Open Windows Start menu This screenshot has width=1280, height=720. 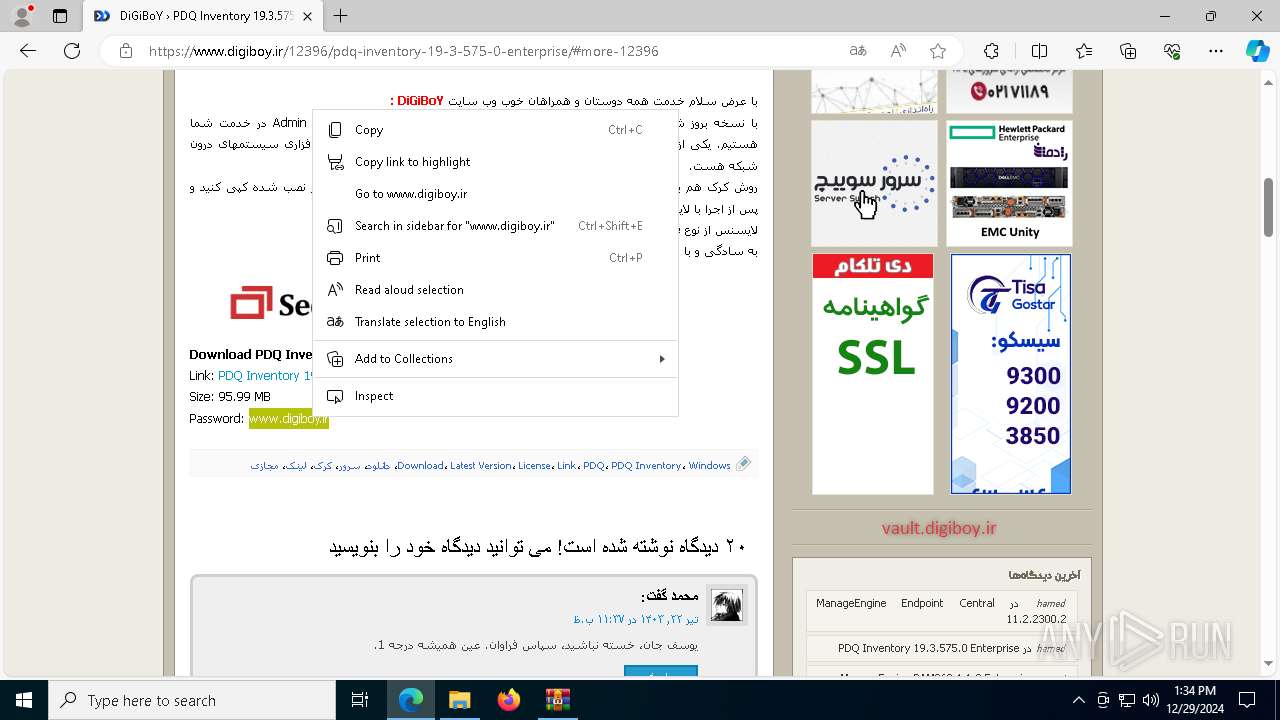click(24, 700)
